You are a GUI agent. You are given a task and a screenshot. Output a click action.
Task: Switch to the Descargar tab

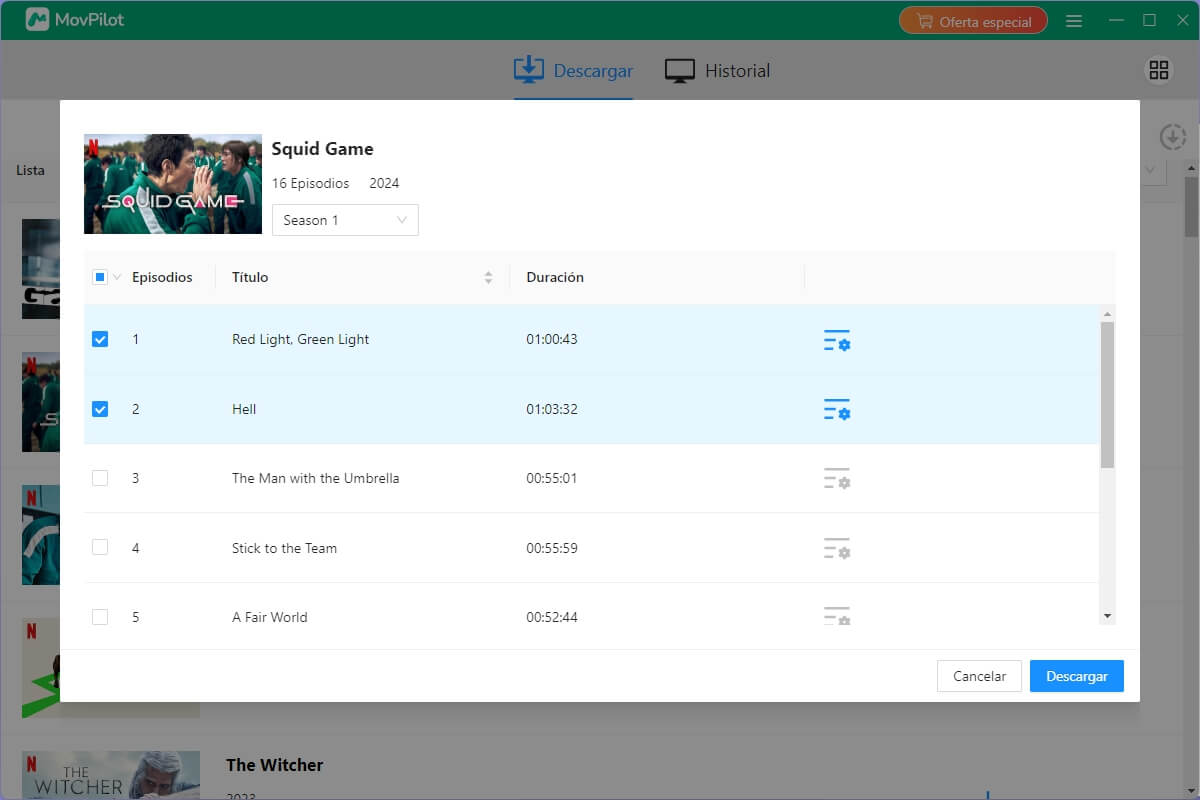pyautogui.click(x=573, y=71)
